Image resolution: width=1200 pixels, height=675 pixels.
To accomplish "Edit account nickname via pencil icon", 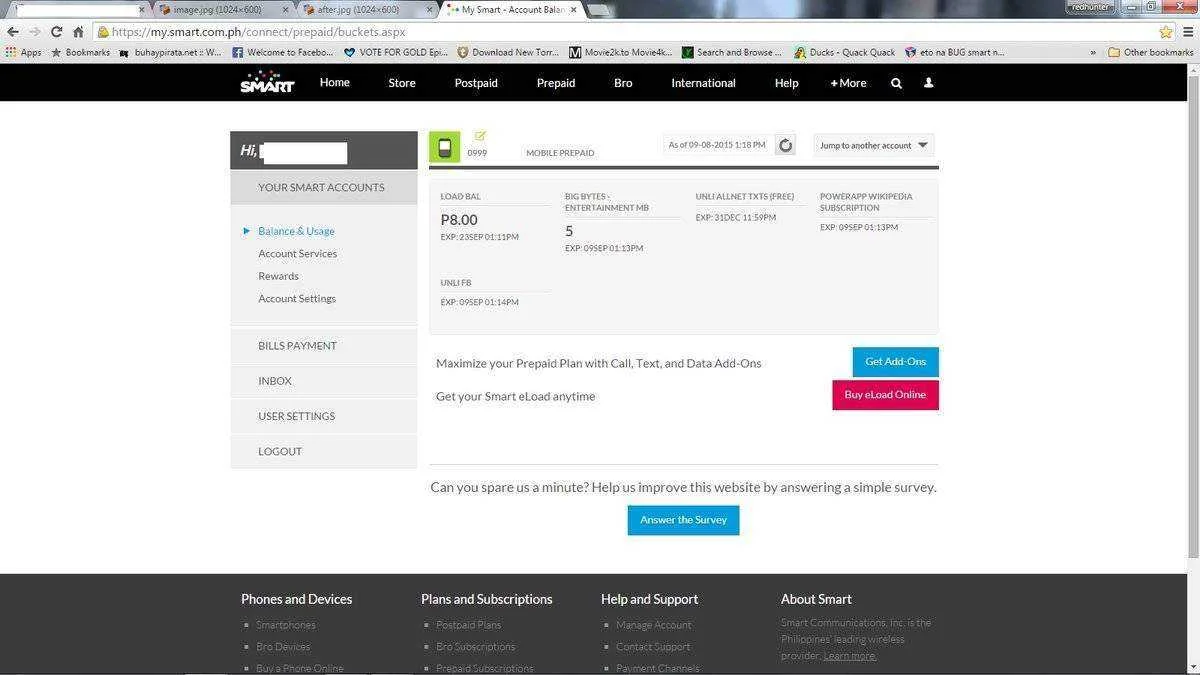I will click(480, 136).
